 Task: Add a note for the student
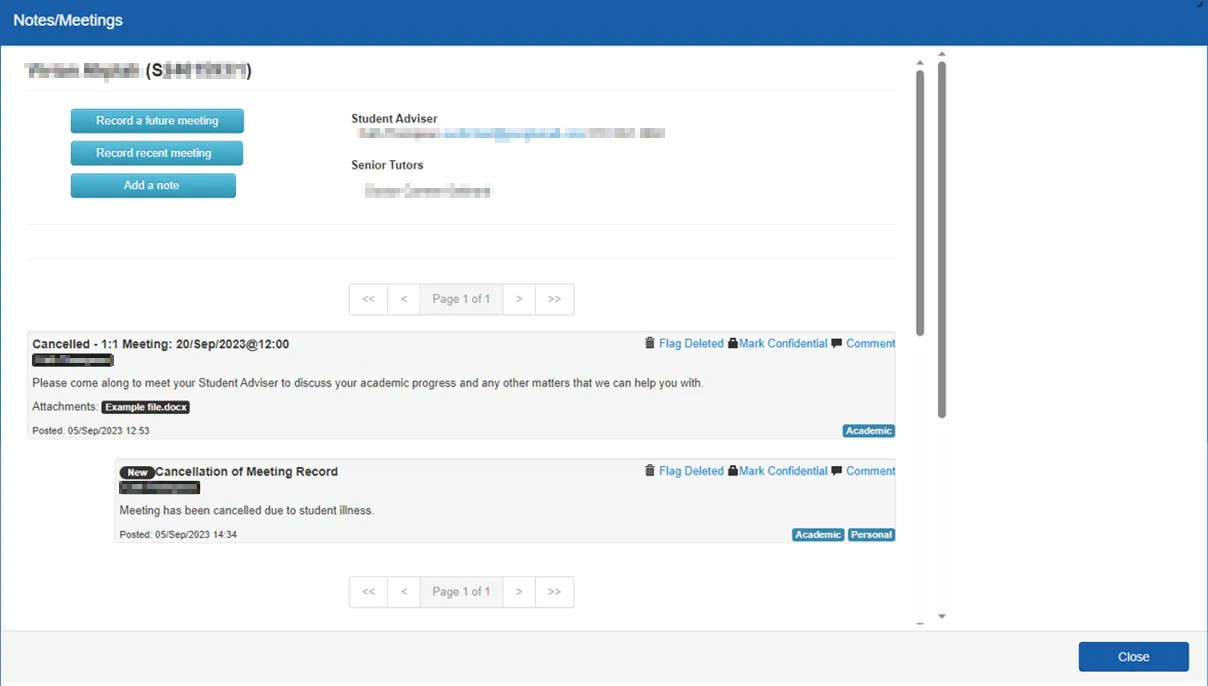(153, 185)
